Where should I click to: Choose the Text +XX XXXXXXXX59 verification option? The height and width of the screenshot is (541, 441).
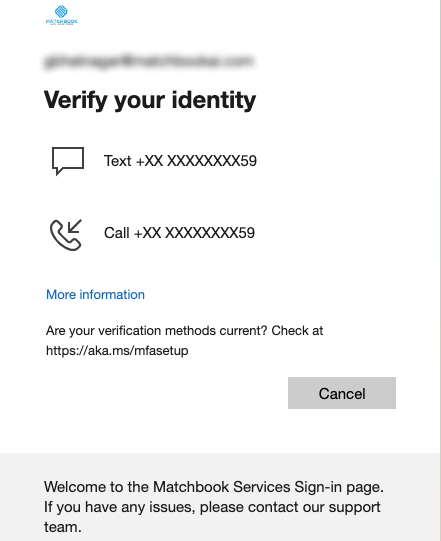point(154,161)
